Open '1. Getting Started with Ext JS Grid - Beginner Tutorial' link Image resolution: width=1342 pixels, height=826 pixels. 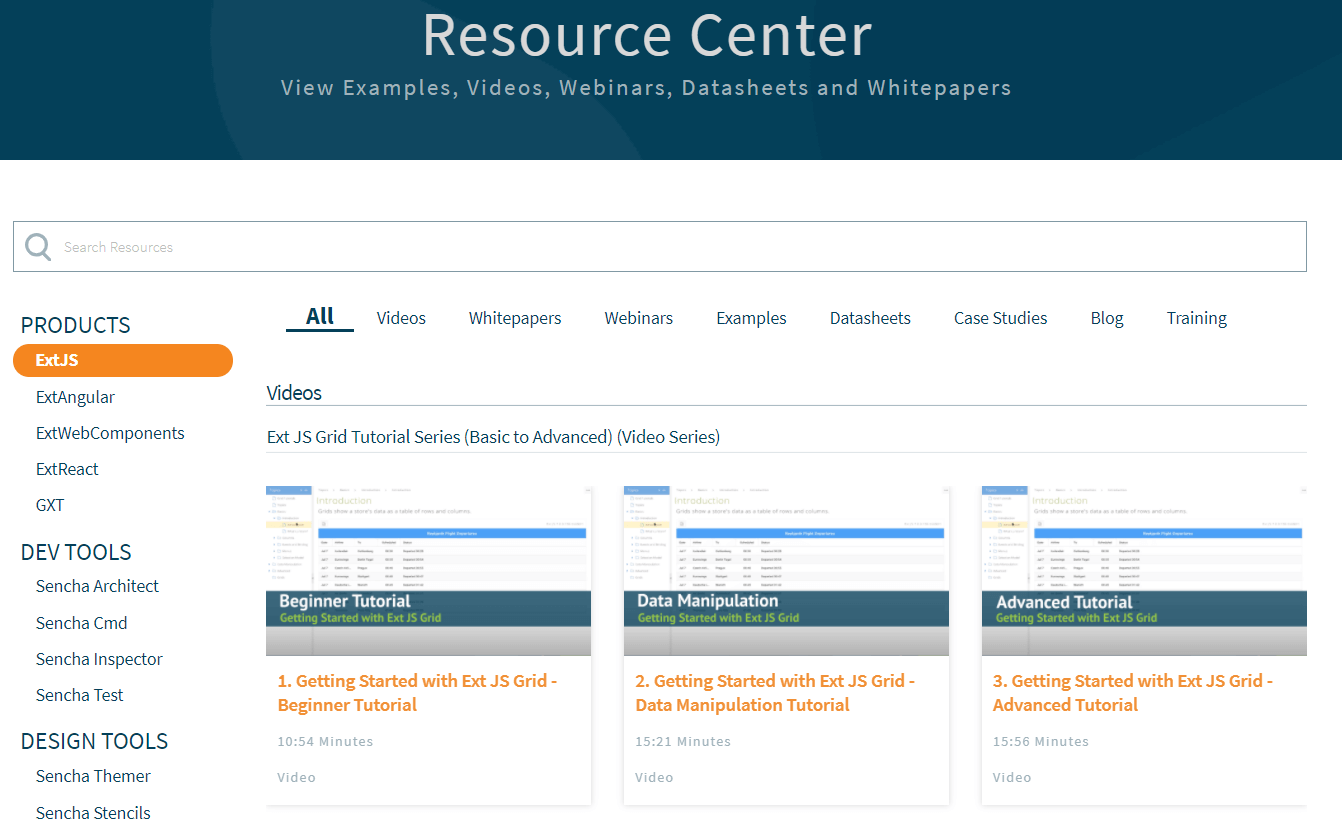[417, 693]
